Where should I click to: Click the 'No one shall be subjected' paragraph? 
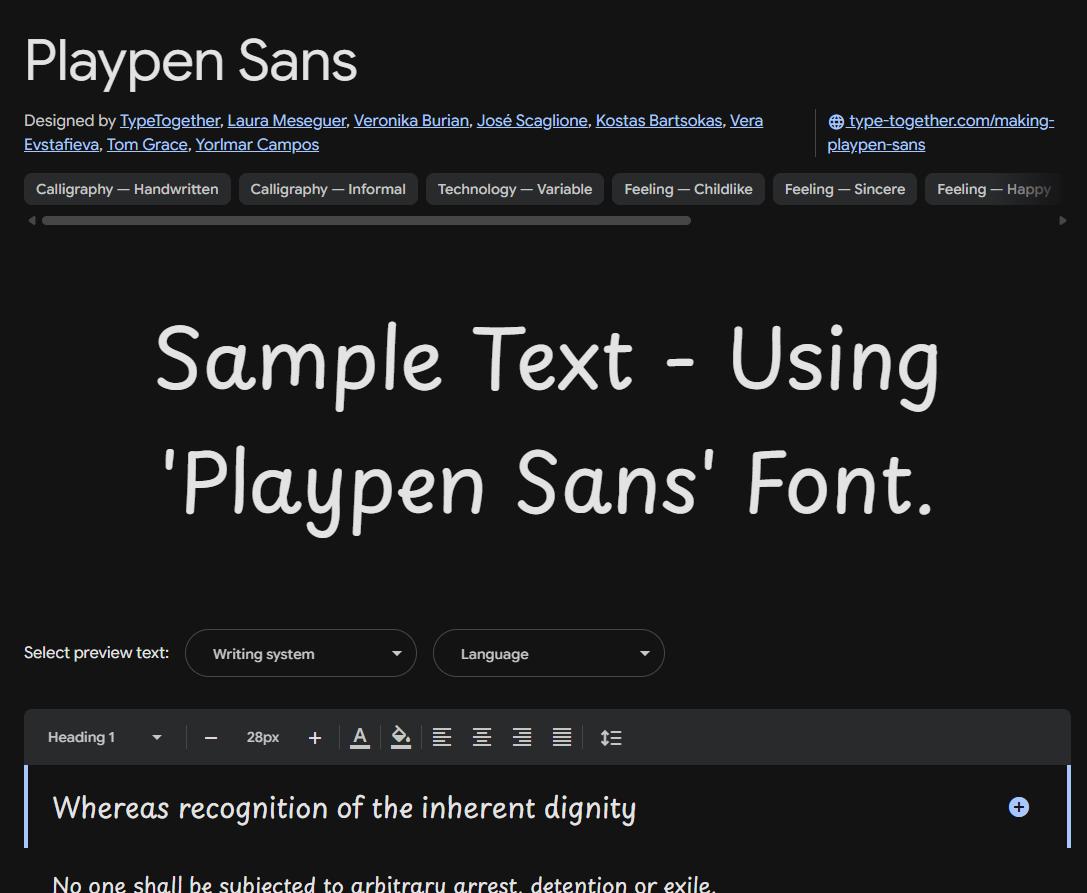pos(384,884)
